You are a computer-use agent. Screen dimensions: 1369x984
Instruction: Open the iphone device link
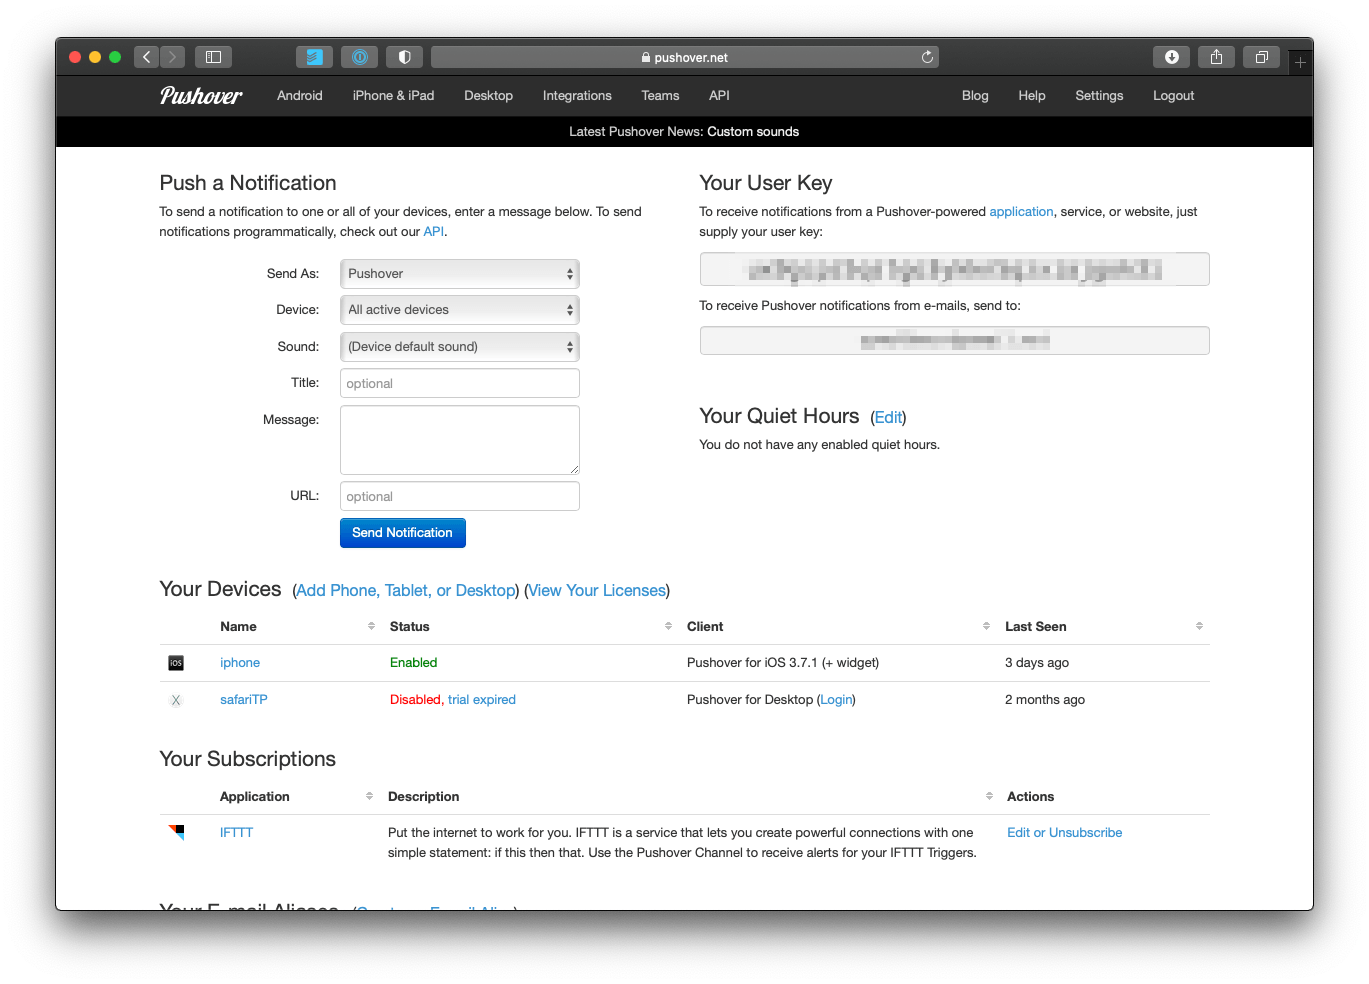coord(240,663)
